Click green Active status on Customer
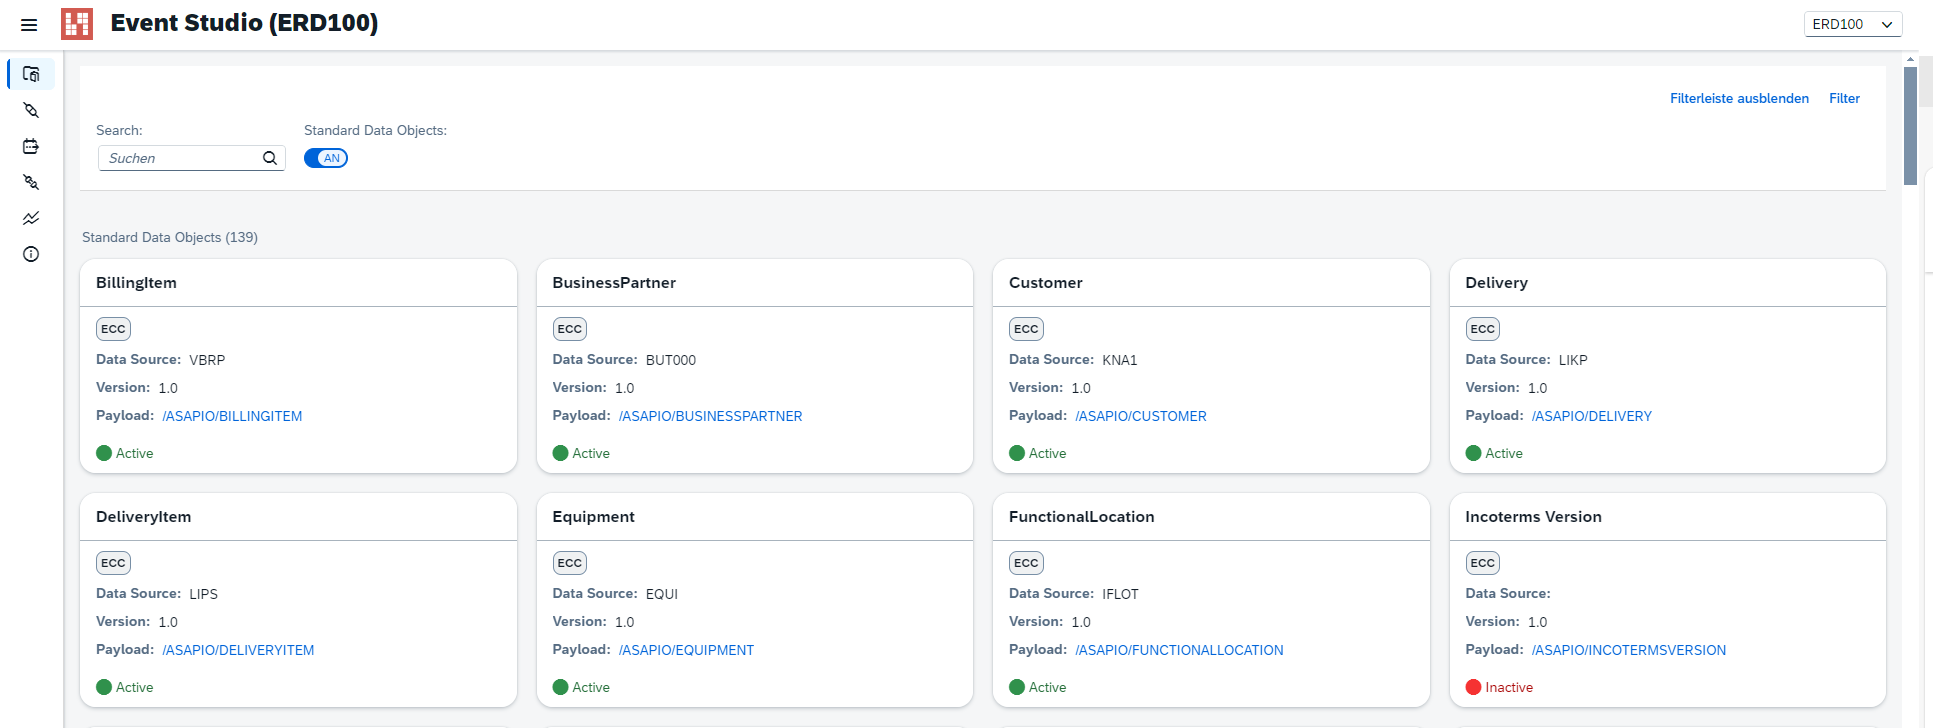The height and width of the screenshot is (728, 1933). 1038,453
